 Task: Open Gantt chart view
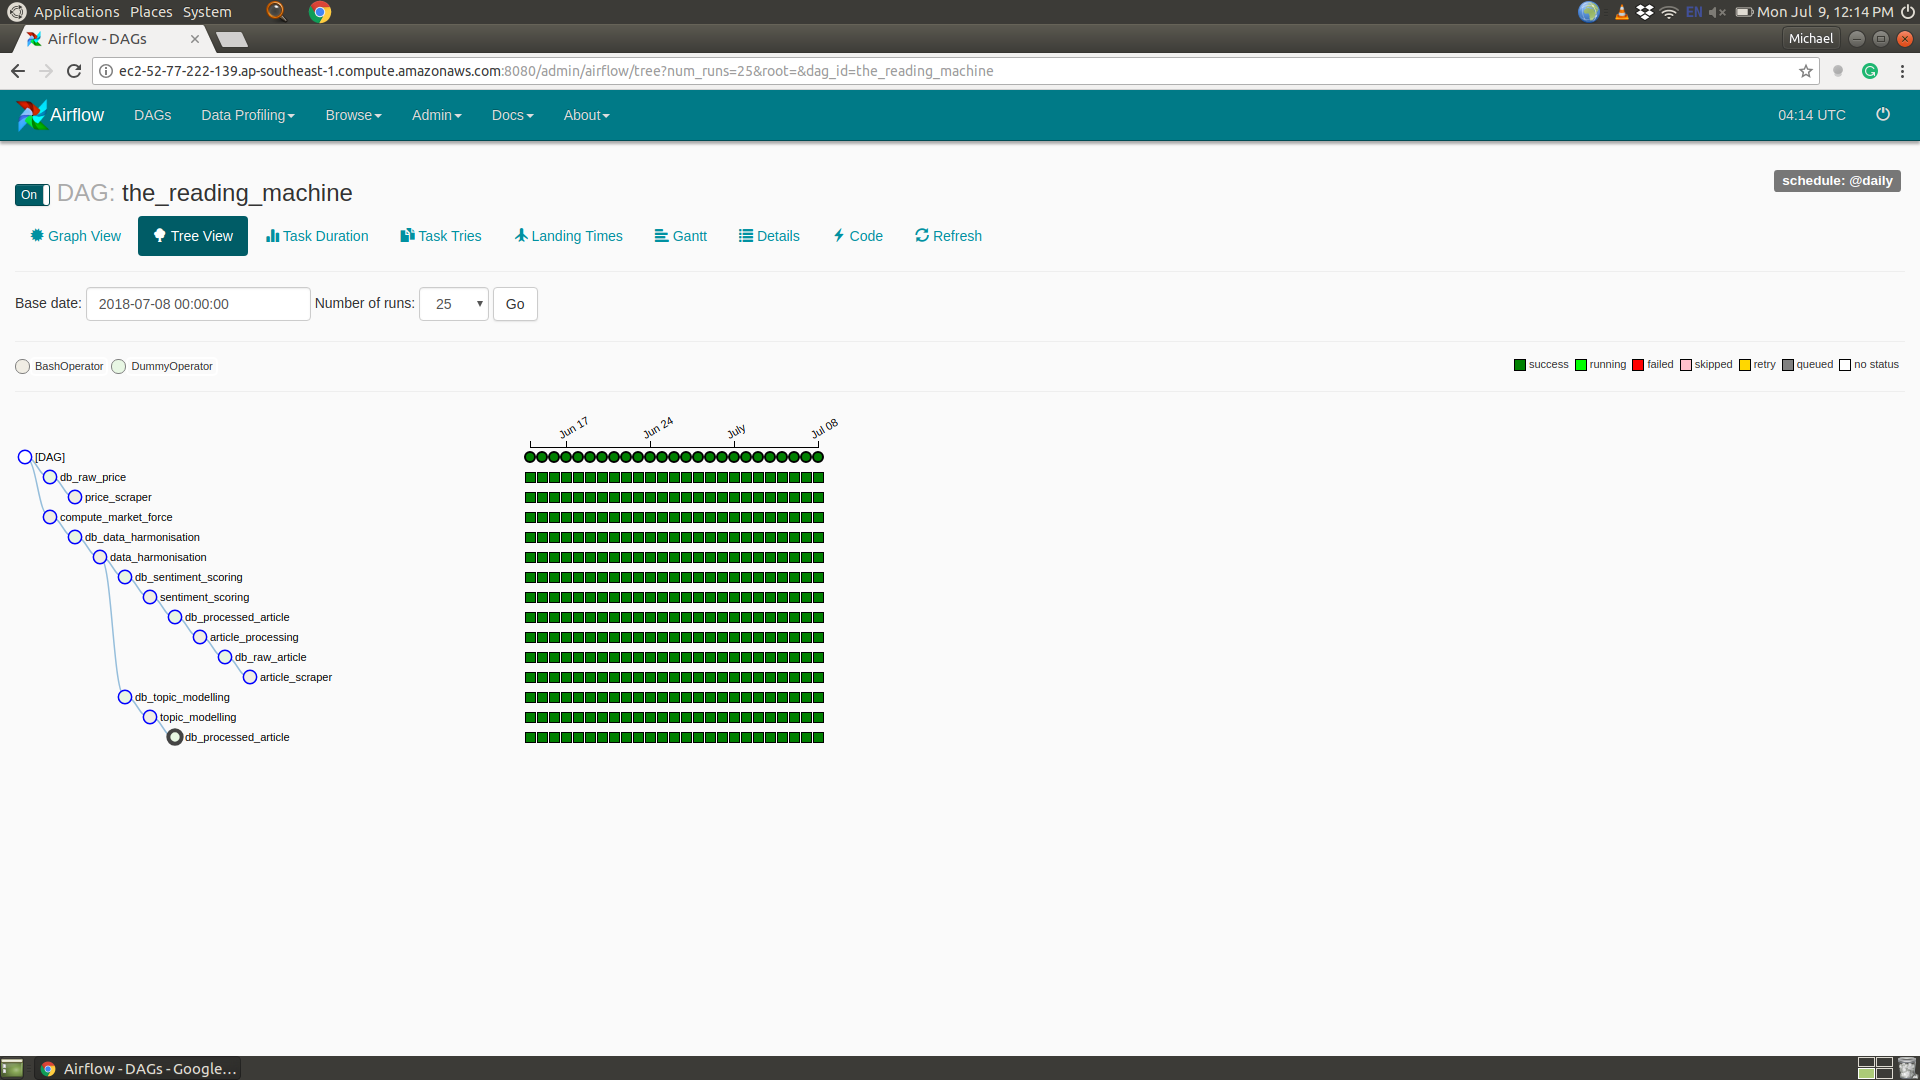680,236
